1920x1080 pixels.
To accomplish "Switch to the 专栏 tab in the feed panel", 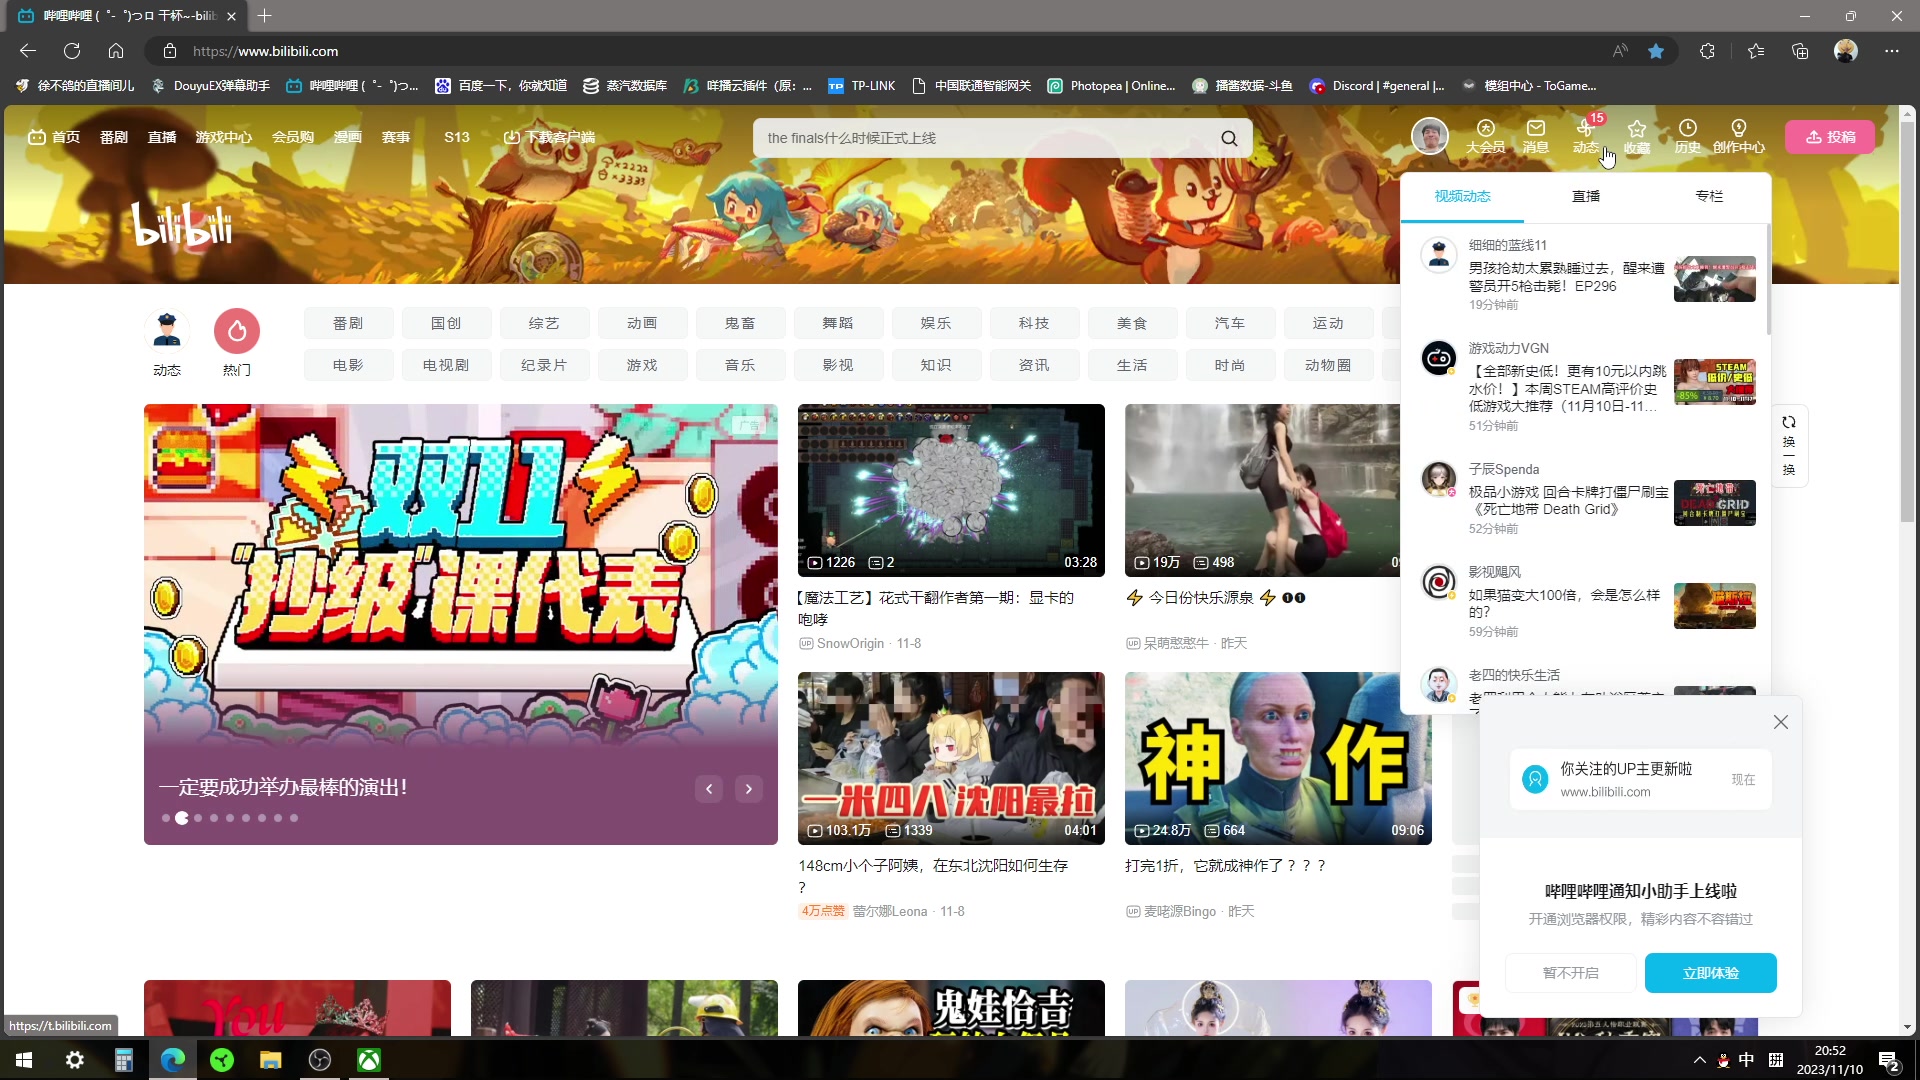I will (x=1709, y=196).
